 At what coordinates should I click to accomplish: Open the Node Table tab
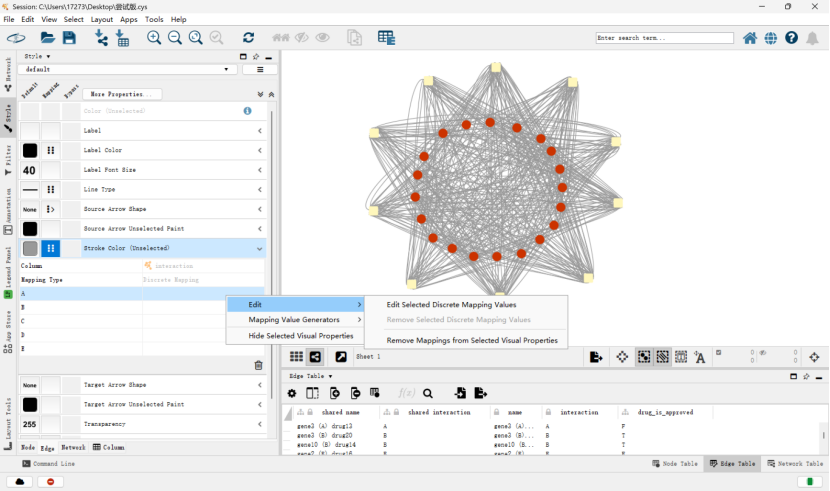675,463
